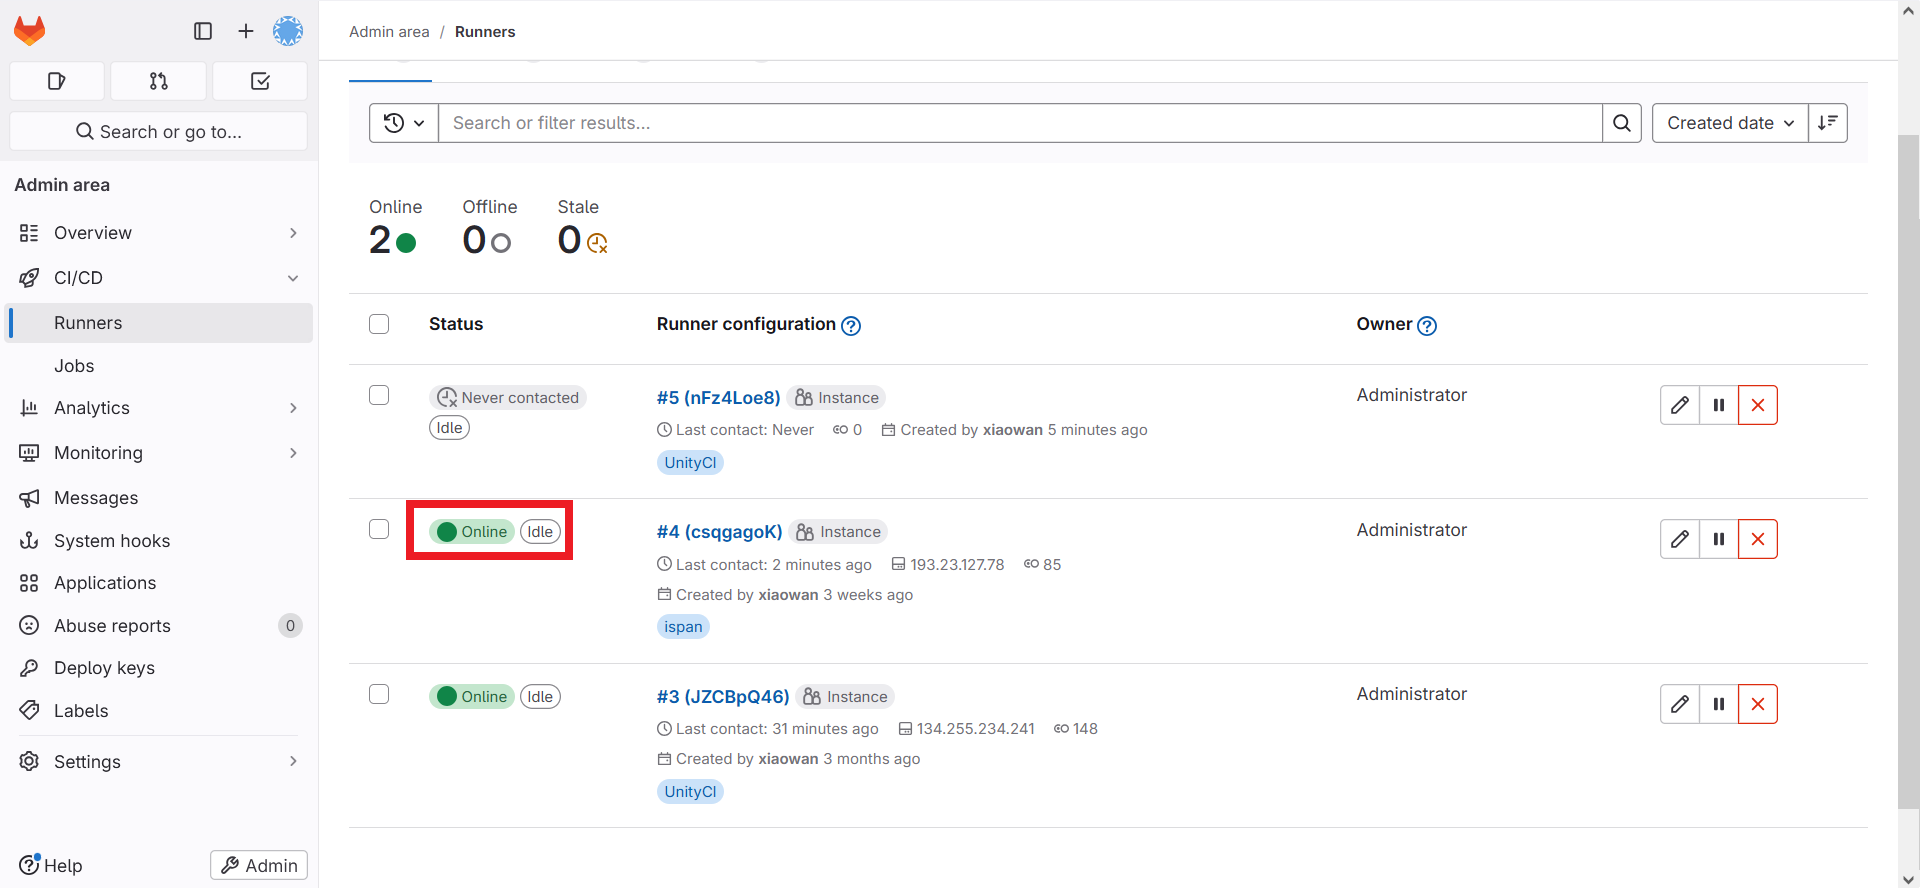1920x888 pixels.
Task: Select checkbox for runner #4
Action: click(379, 529)
